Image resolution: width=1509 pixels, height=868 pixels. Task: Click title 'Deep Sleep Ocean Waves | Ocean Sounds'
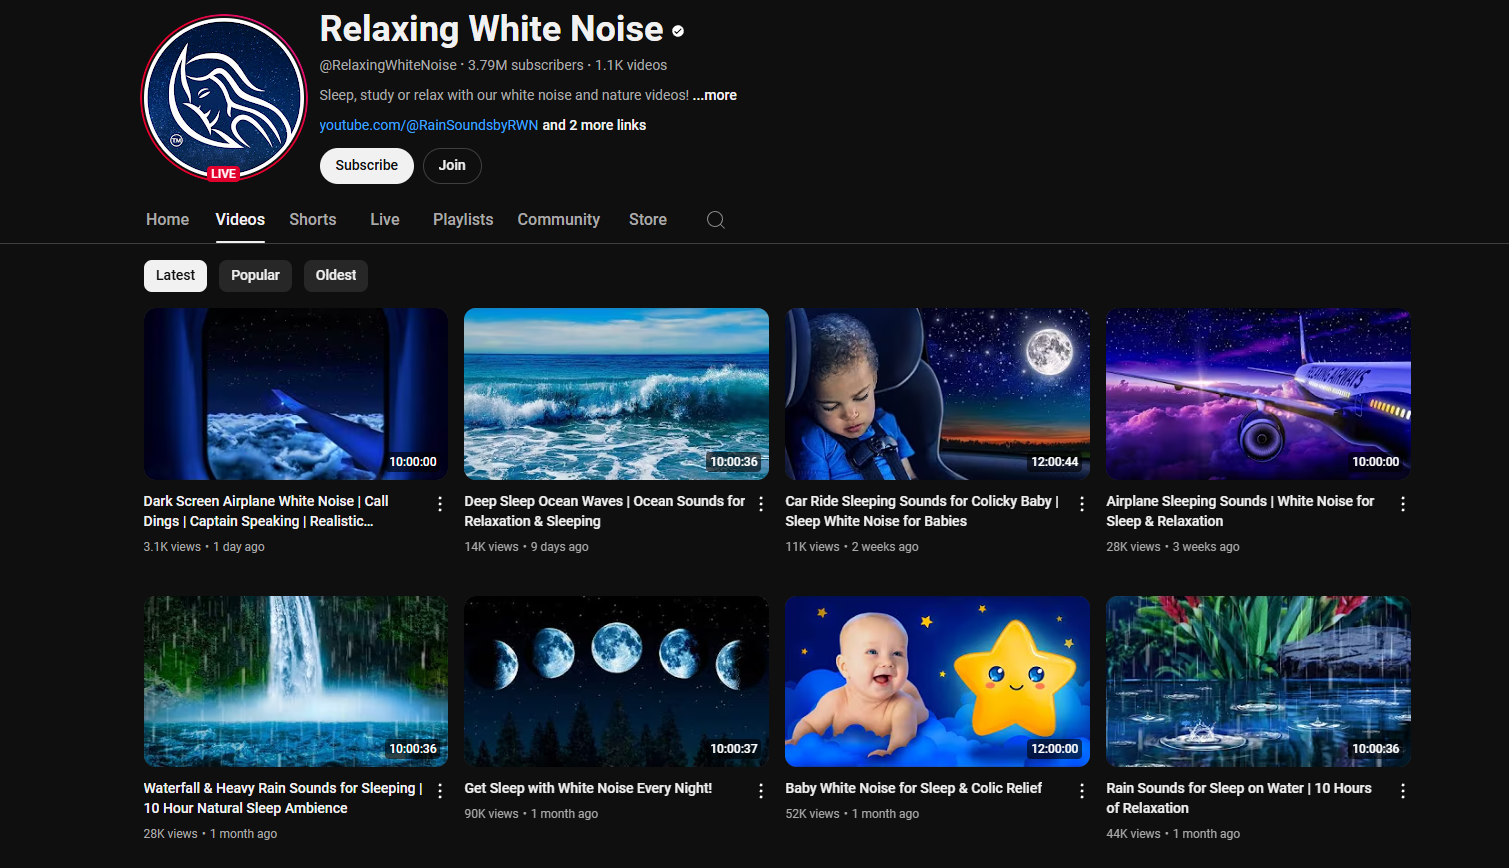(605, 511)
